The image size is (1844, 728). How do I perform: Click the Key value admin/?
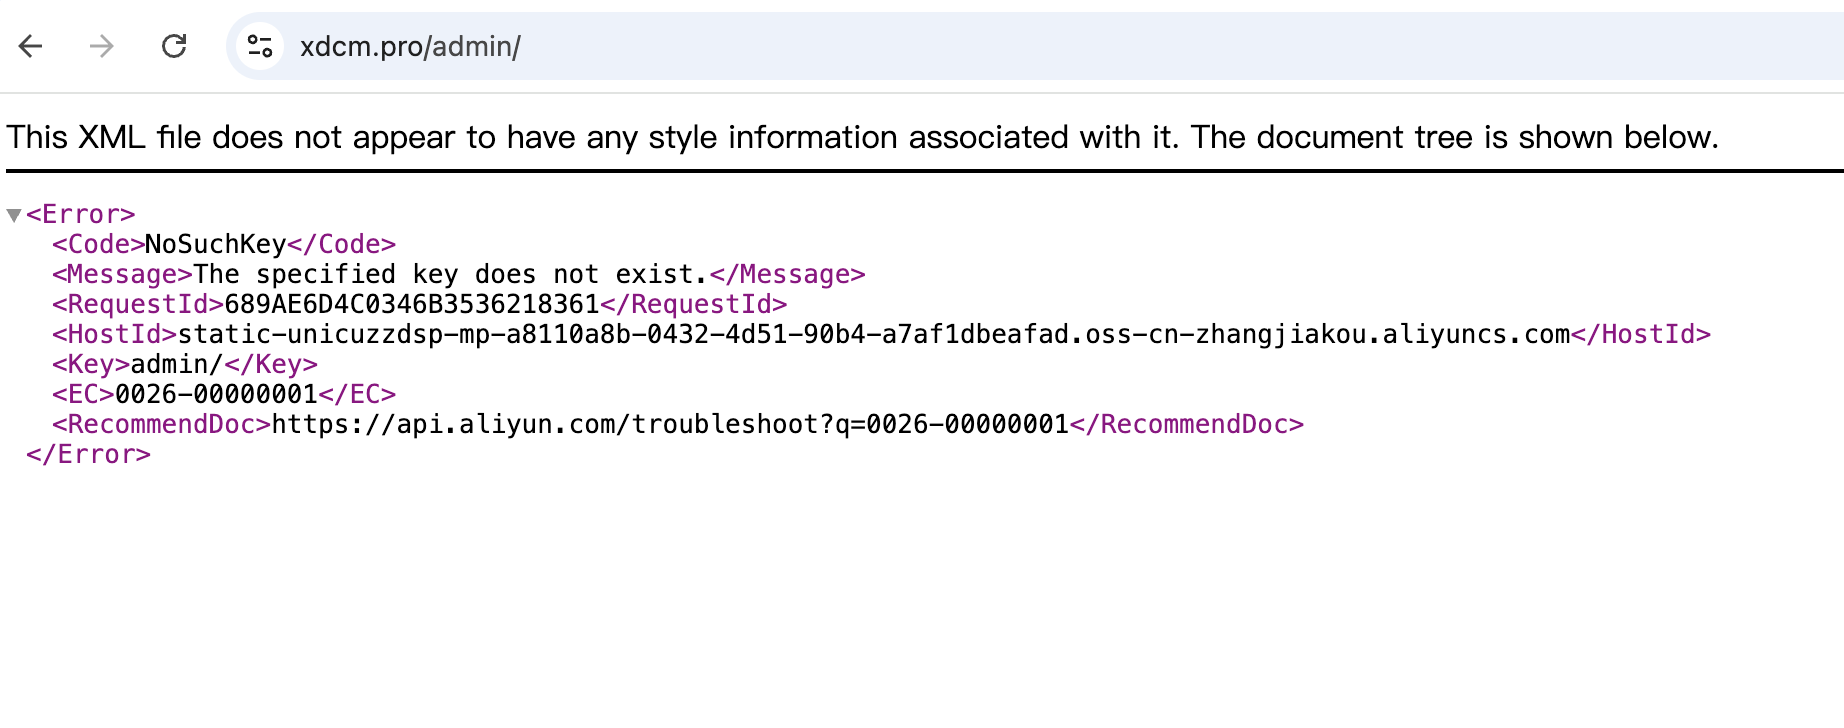tap(177, 365)
